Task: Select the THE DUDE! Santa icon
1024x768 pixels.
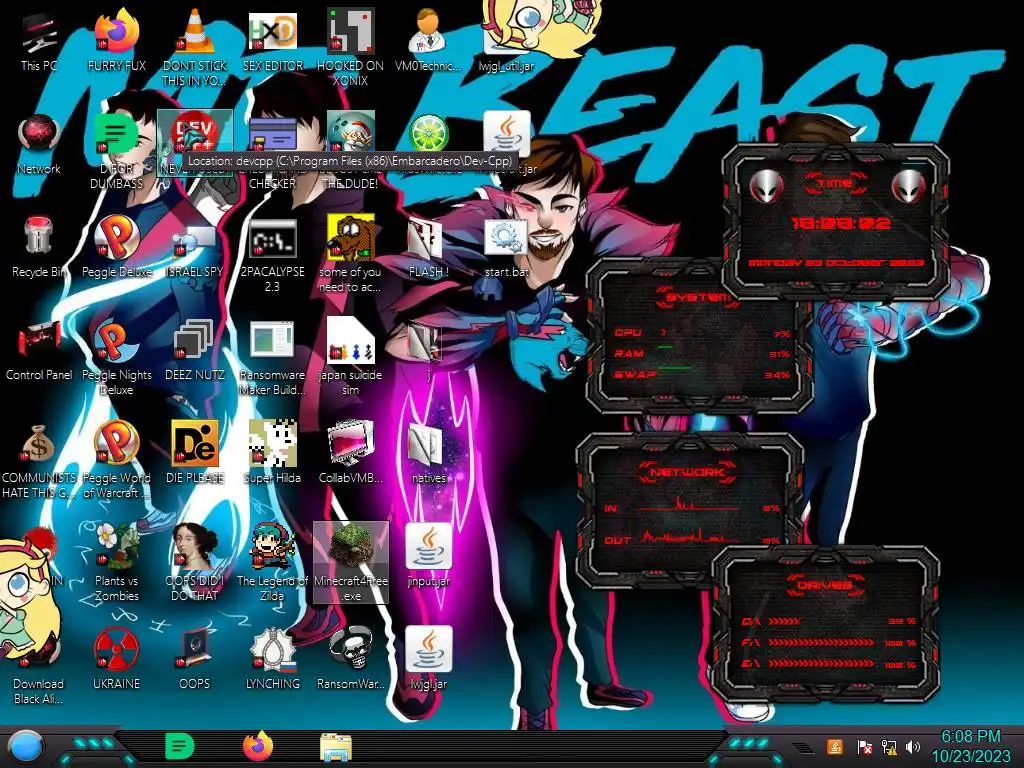Action: [350, 134]
